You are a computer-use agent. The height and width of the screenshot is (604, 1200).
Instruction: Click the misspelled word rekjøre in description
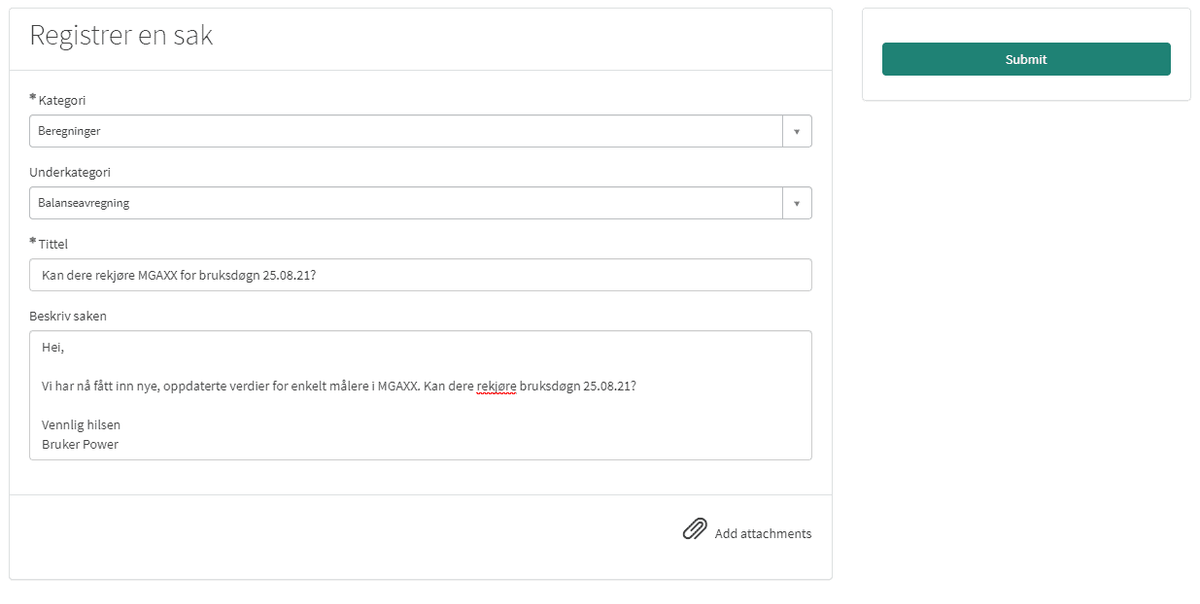497,386
